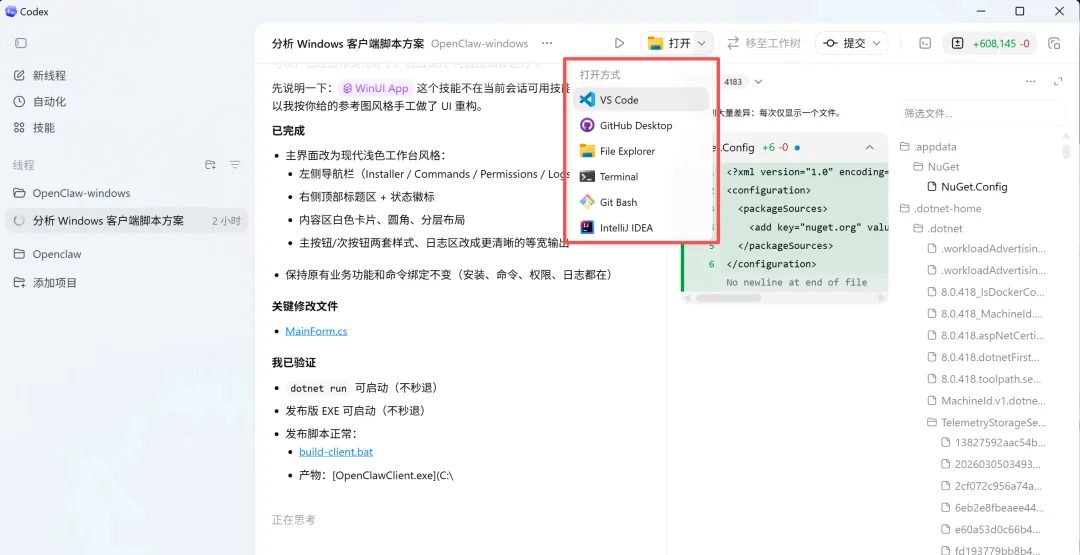Open the thread filter icon beside 线程
The image size is (1080, 555).
coord(235,165)
